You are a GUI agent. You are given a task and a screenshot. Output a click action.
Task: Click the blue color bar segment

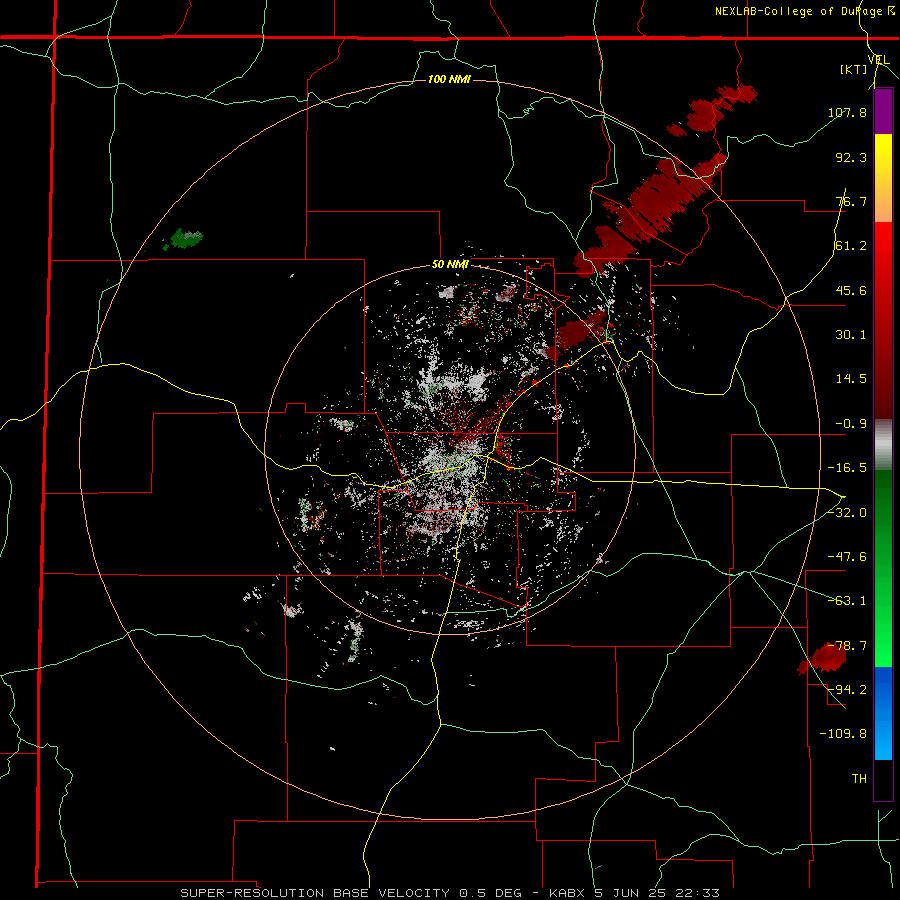[x=883, y=713]
